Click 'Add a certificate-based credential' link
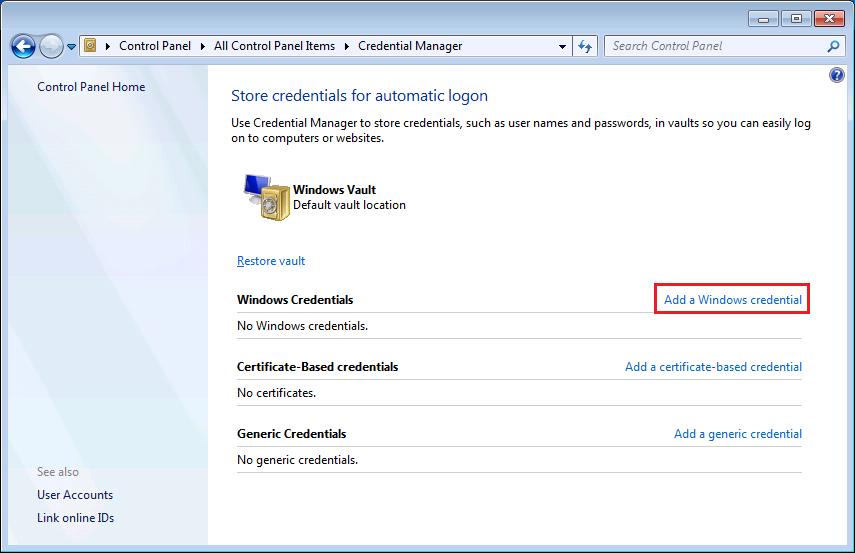Screen dimensions: 855x553 [x=713, y=367]
